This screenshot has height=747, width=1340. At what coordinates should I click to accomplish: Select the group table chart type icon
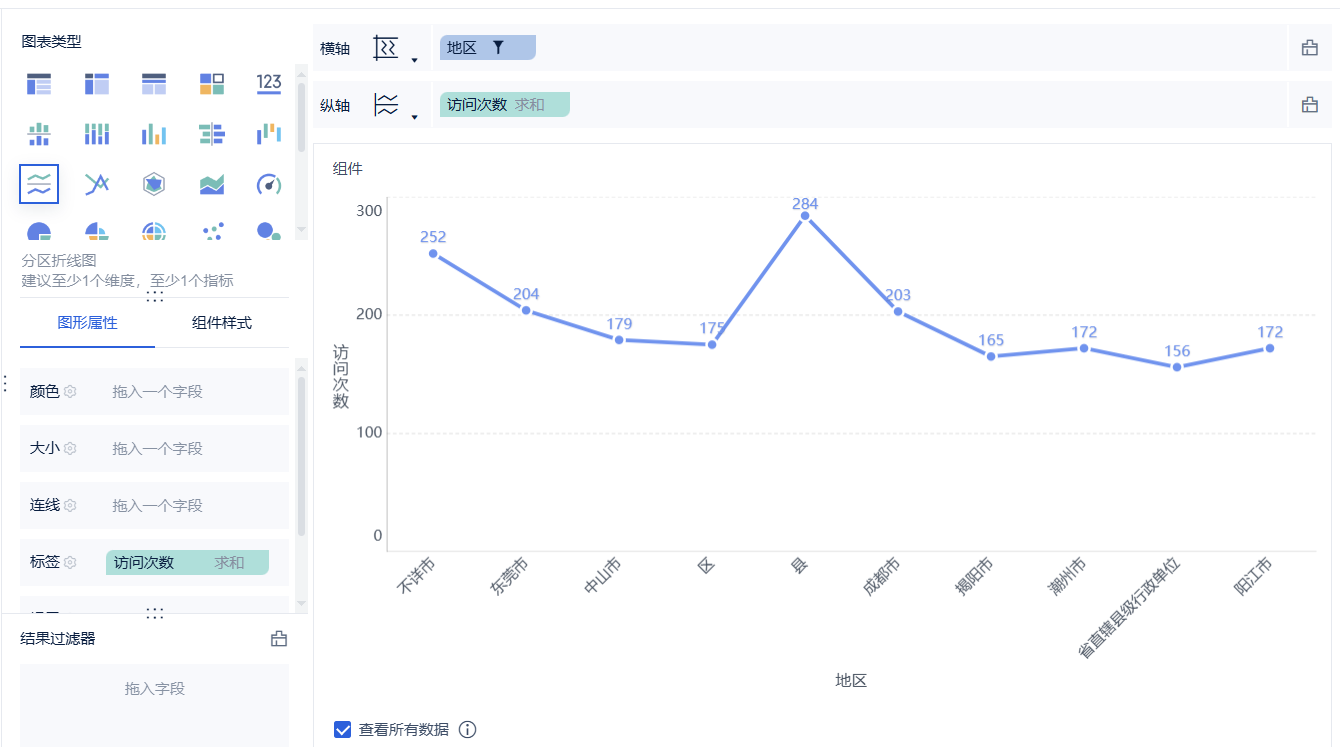pos(39,84)
